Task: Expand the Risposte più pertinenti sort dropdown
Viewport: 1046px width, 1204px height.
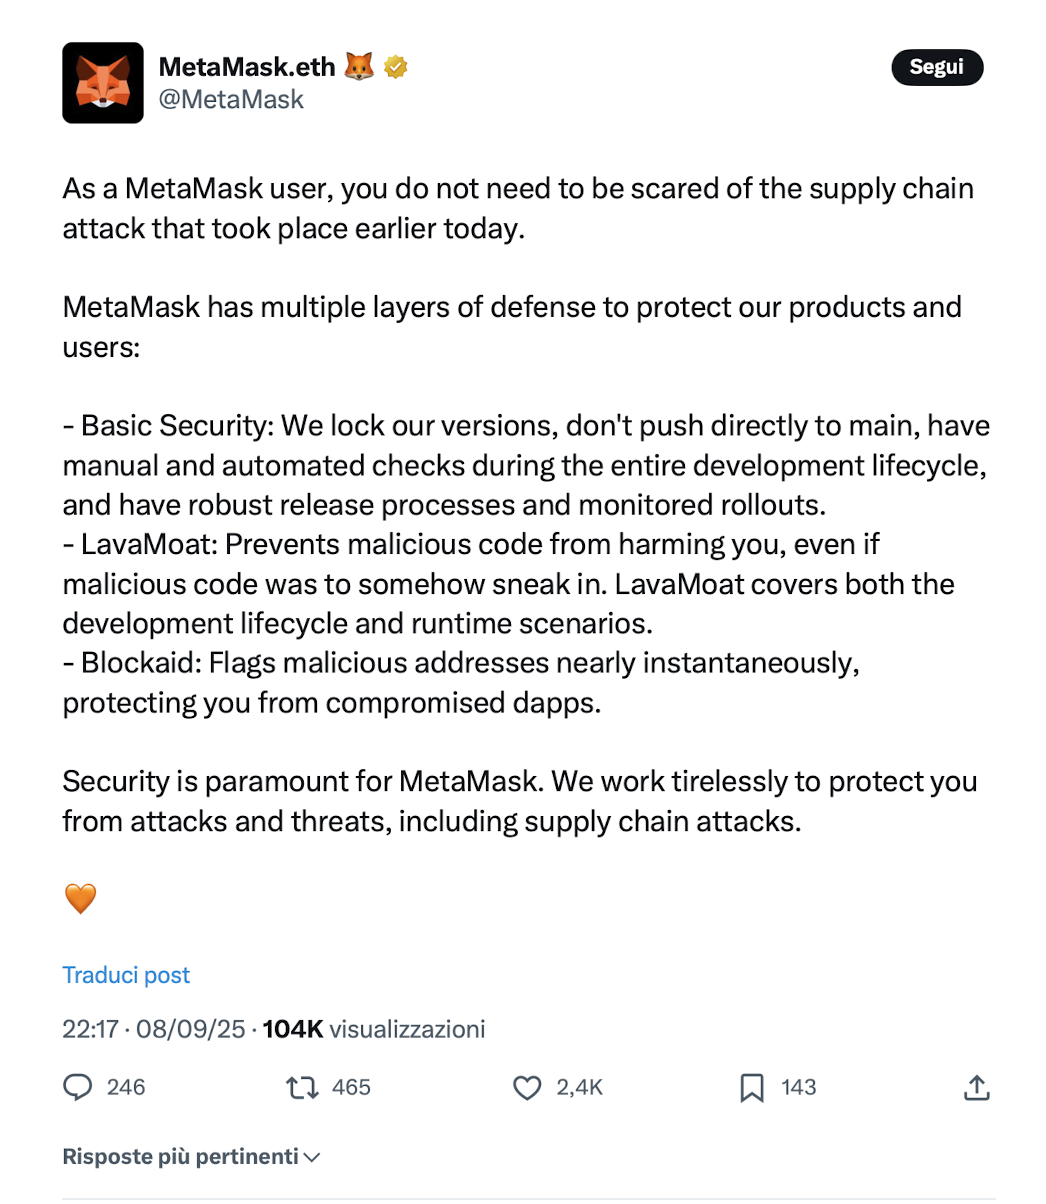Action: (x=191, y=1157)
